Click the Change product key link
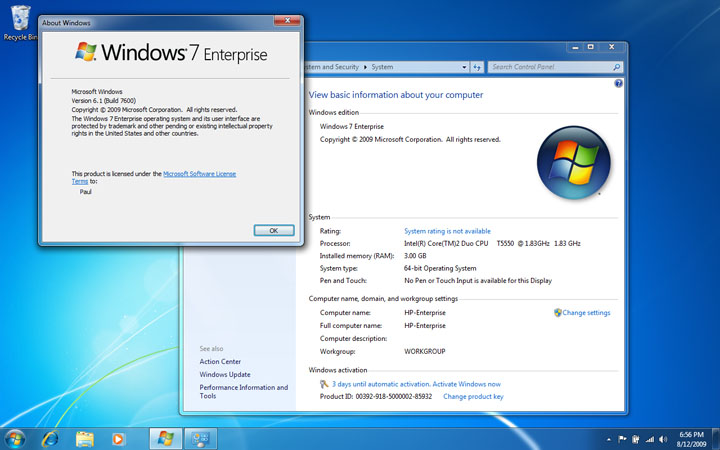 coord(473,397)
